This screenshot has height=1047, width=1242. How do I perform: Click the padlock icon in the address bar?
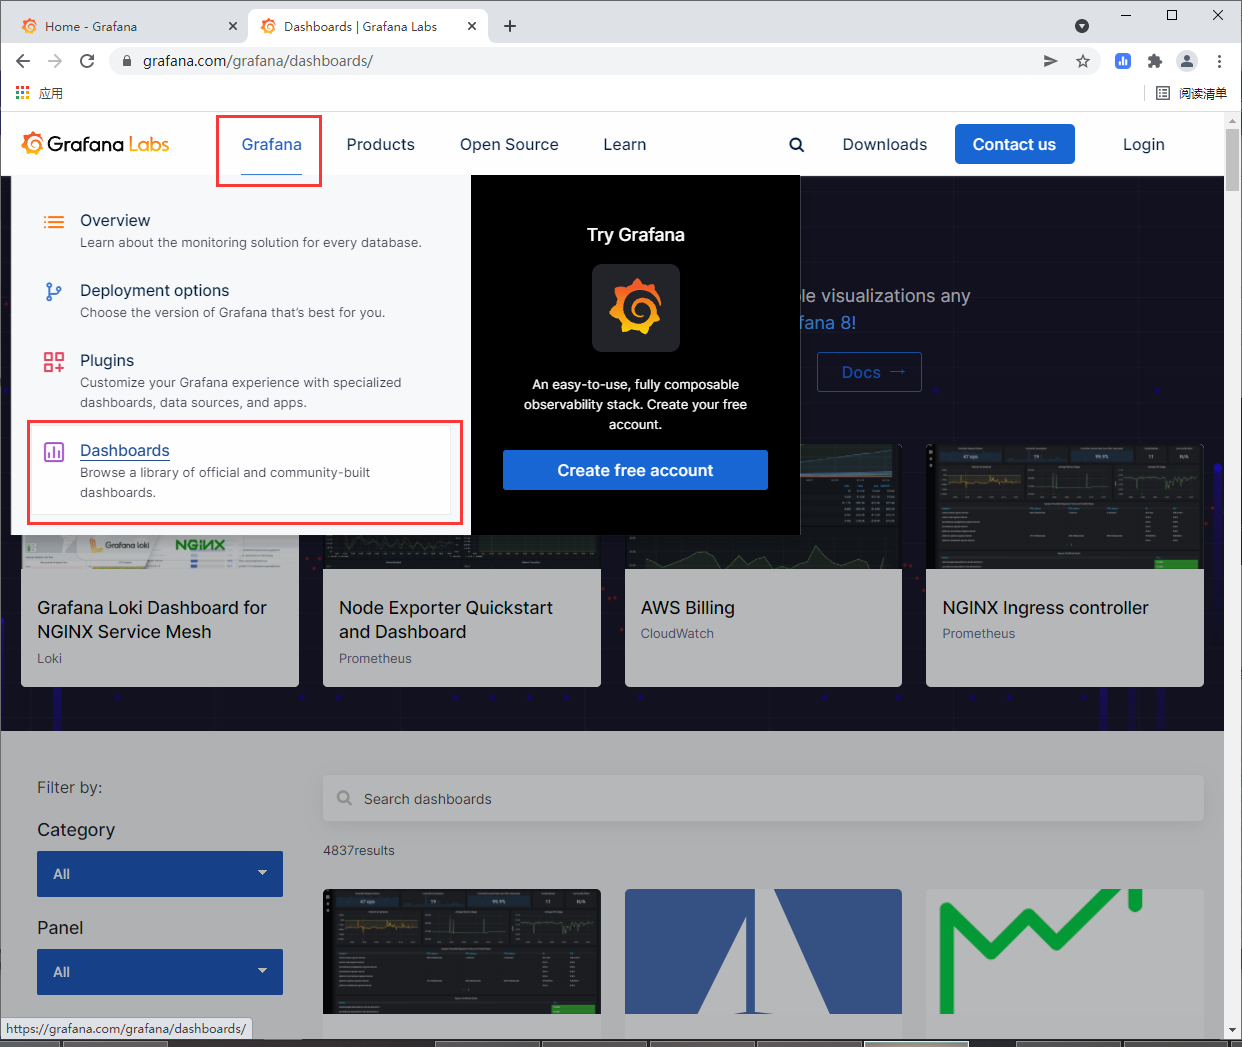pyautogui.click(x=126, y=61)
